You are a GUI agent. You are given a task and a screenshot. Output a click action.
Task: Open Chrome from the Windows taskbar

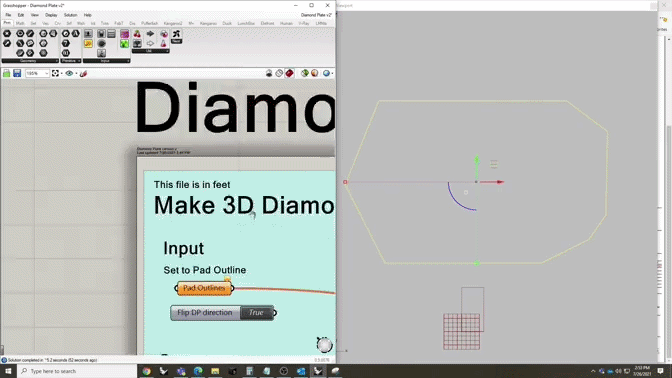[x=147, y=371]
